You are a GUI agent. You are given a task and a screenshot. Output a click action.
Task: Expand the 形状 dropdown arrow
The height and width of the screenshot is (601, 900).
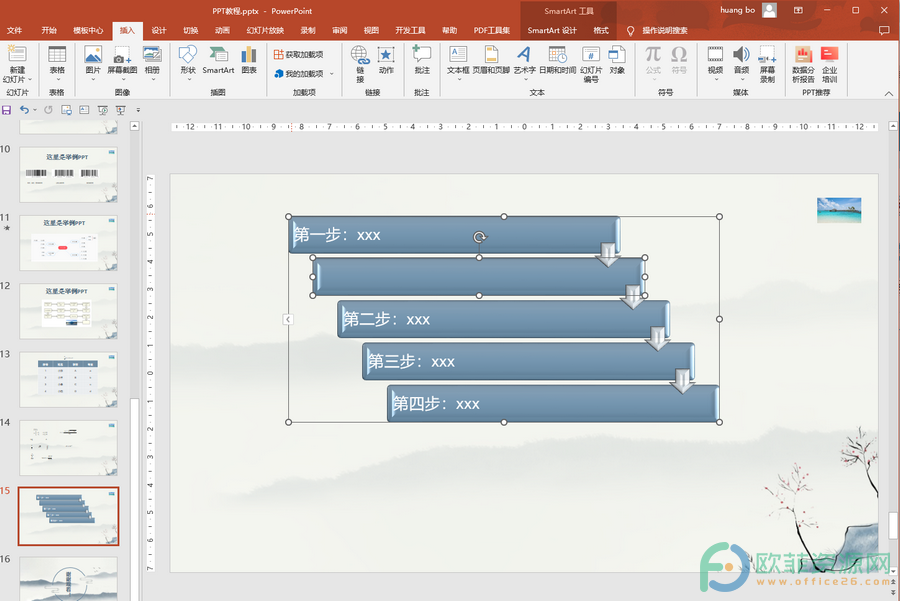pos(189,80)
